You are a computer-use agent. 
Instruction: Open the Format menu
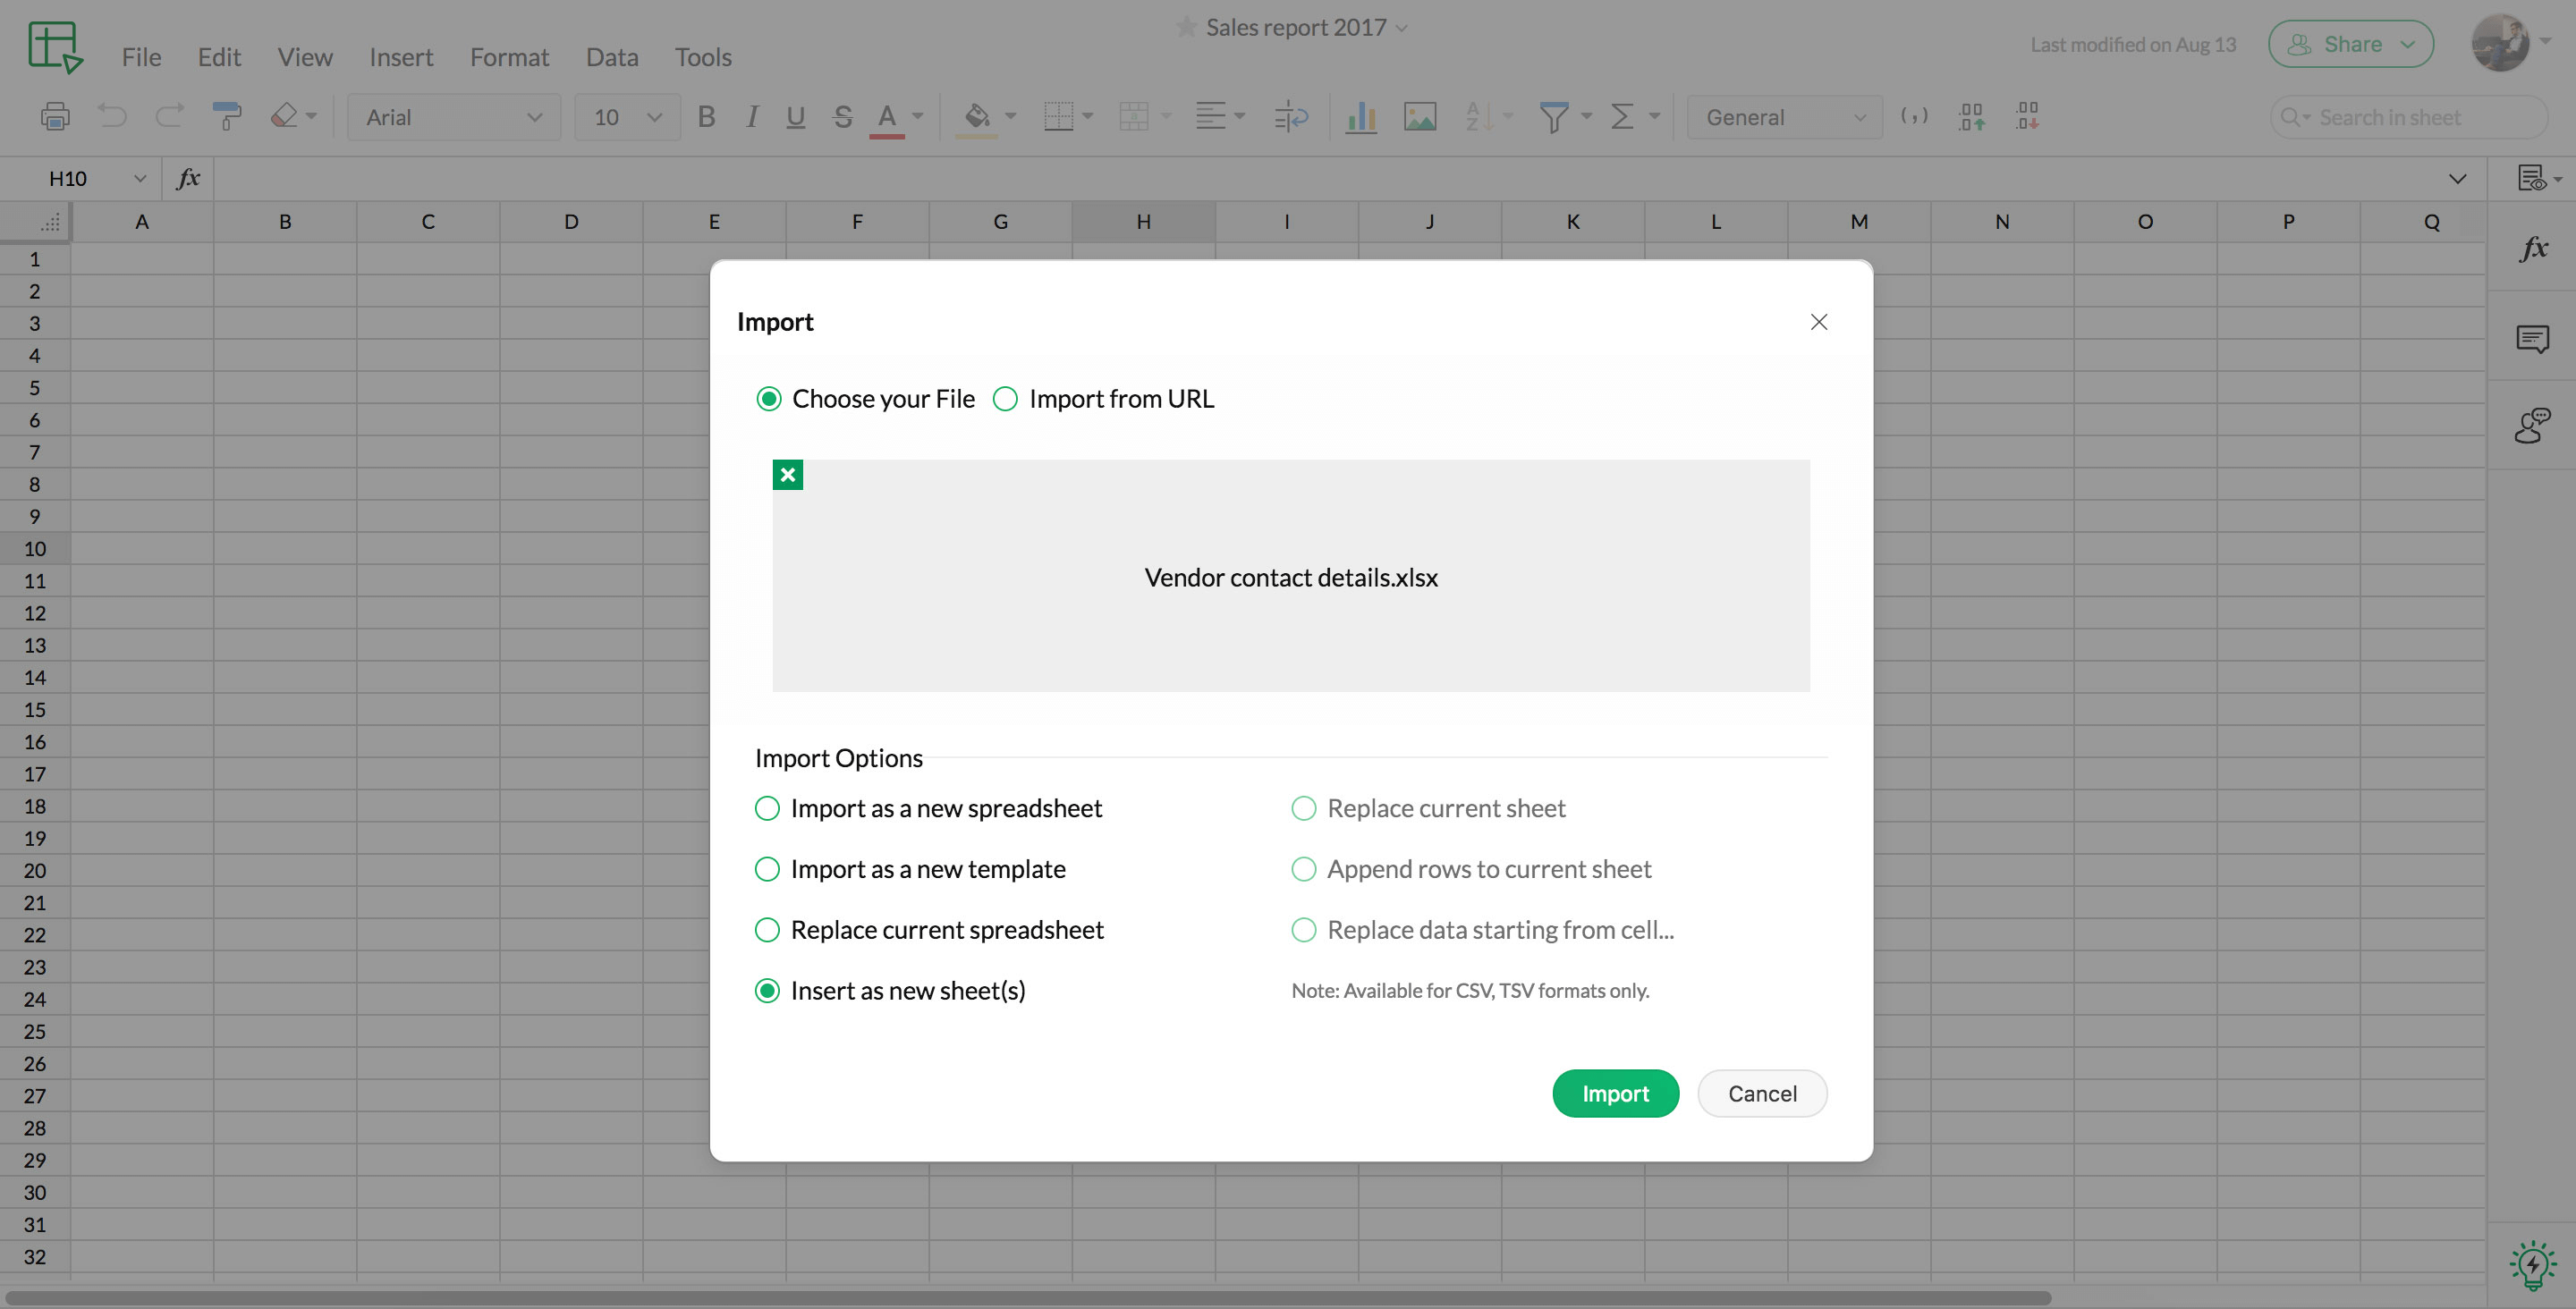click(509, 57)
